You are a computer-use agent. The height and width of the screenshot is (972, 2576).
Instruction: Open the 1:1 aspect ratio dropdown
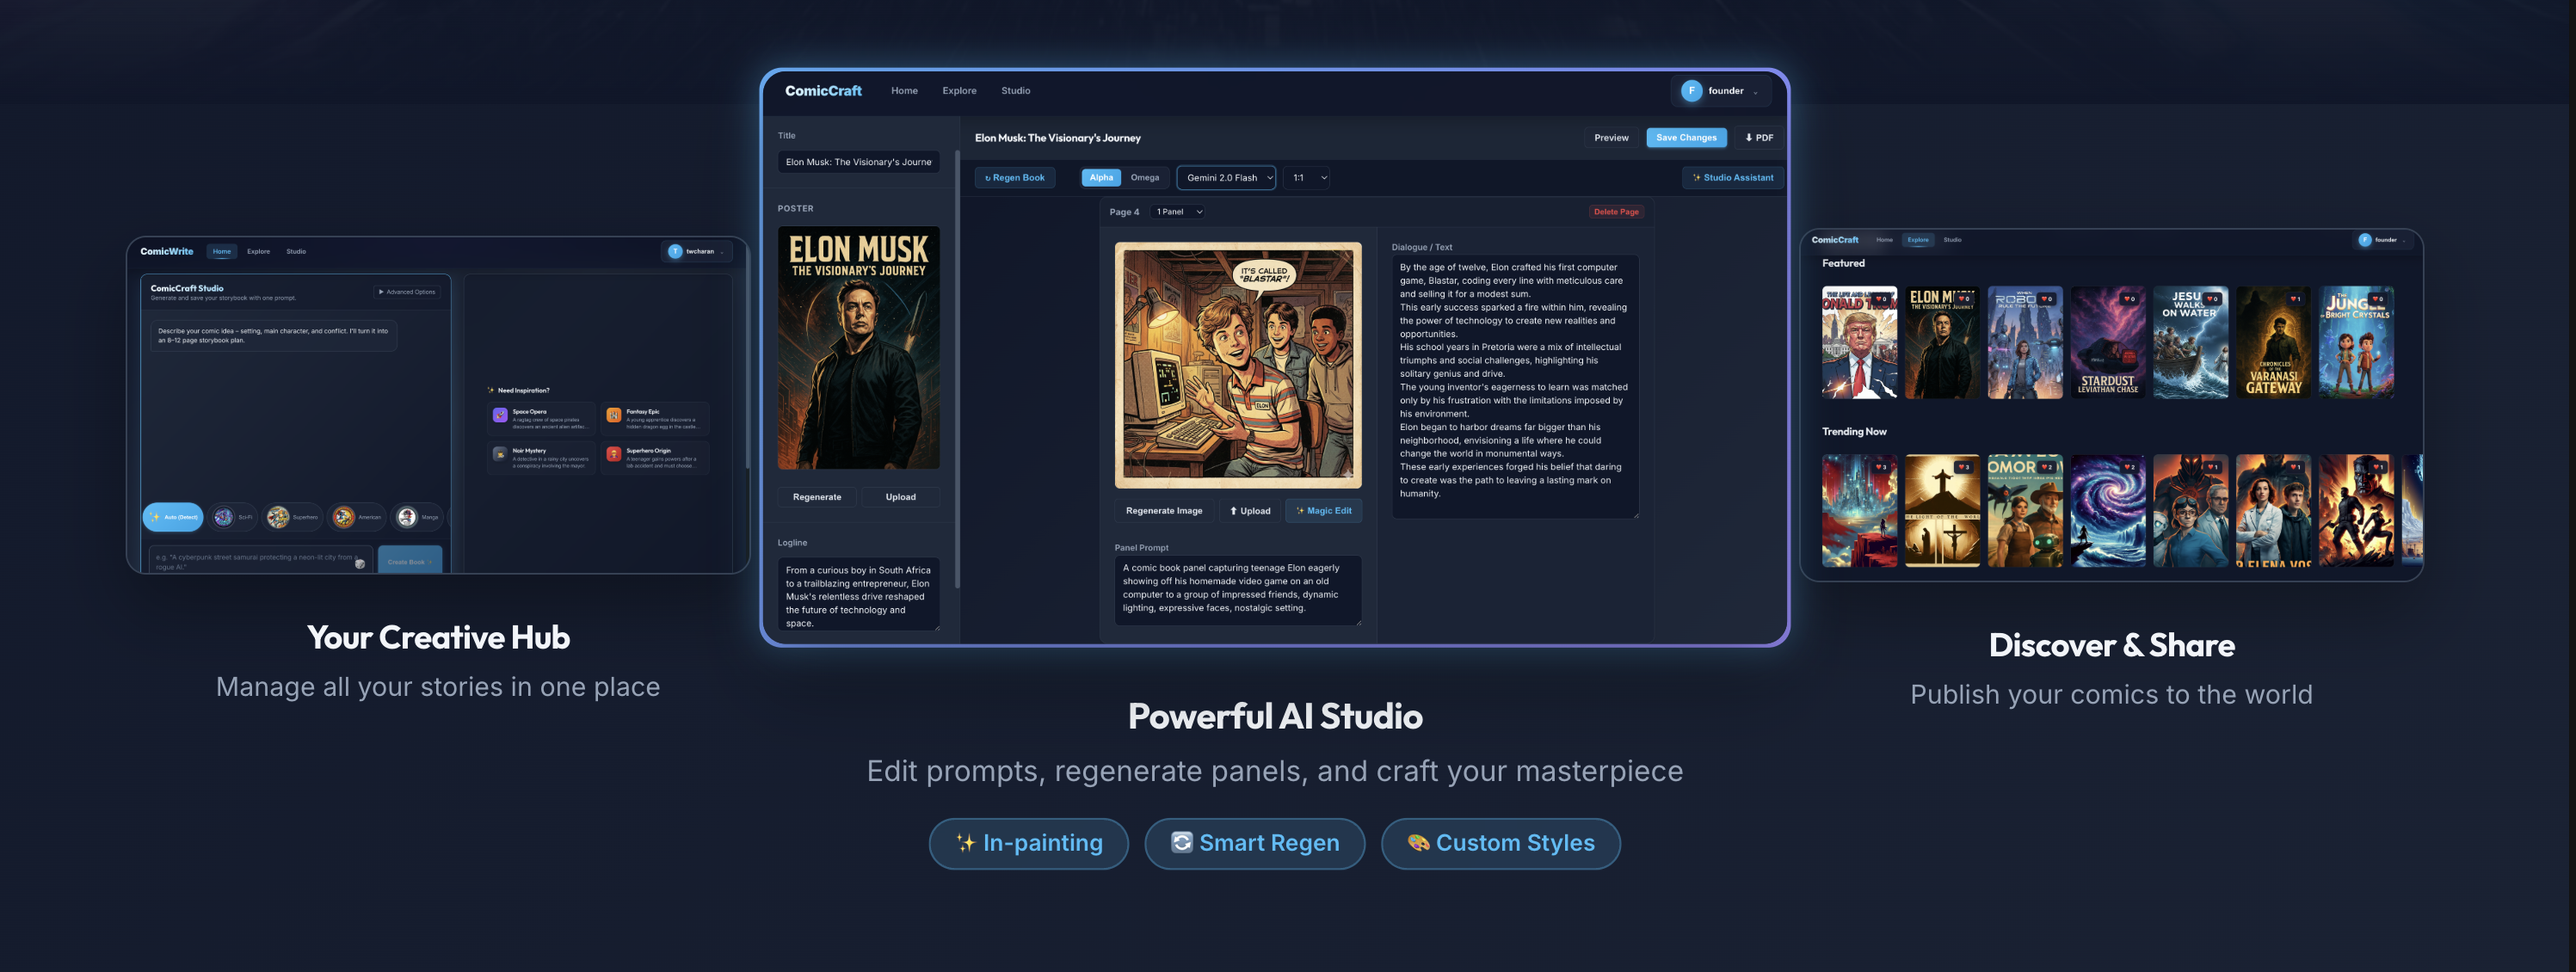(1309, 178)
